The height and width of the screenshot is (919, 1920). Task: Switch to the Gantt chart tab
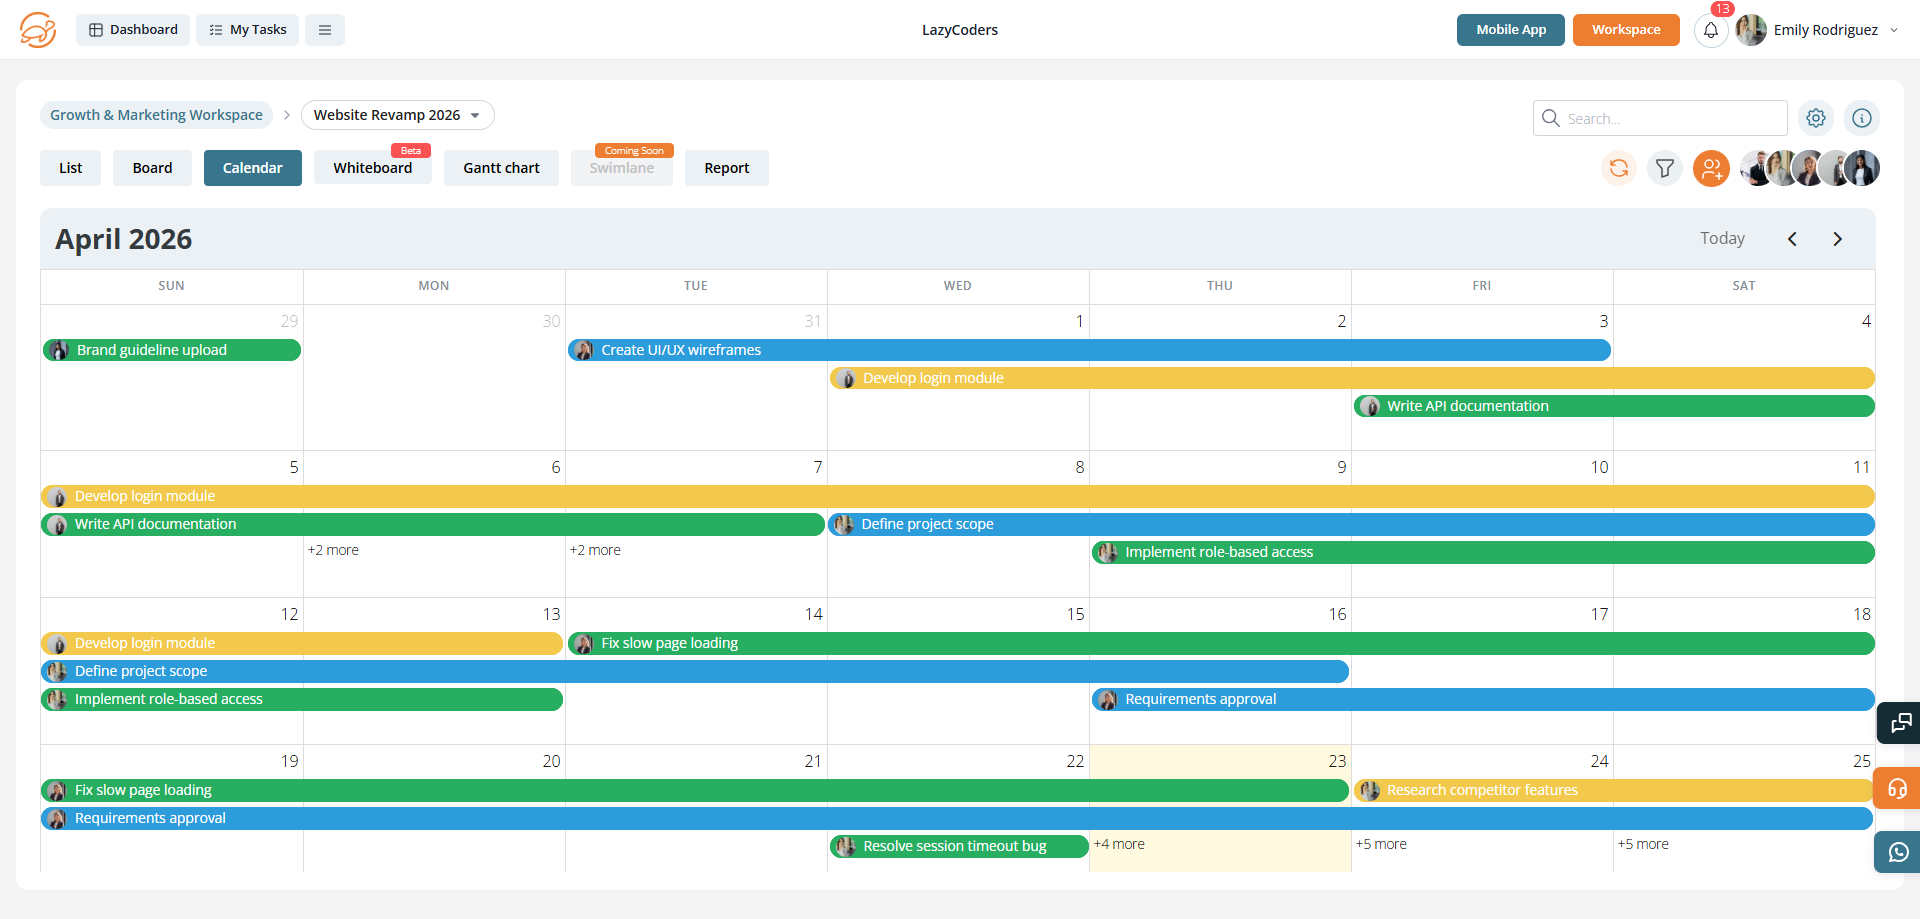(501, 168)
